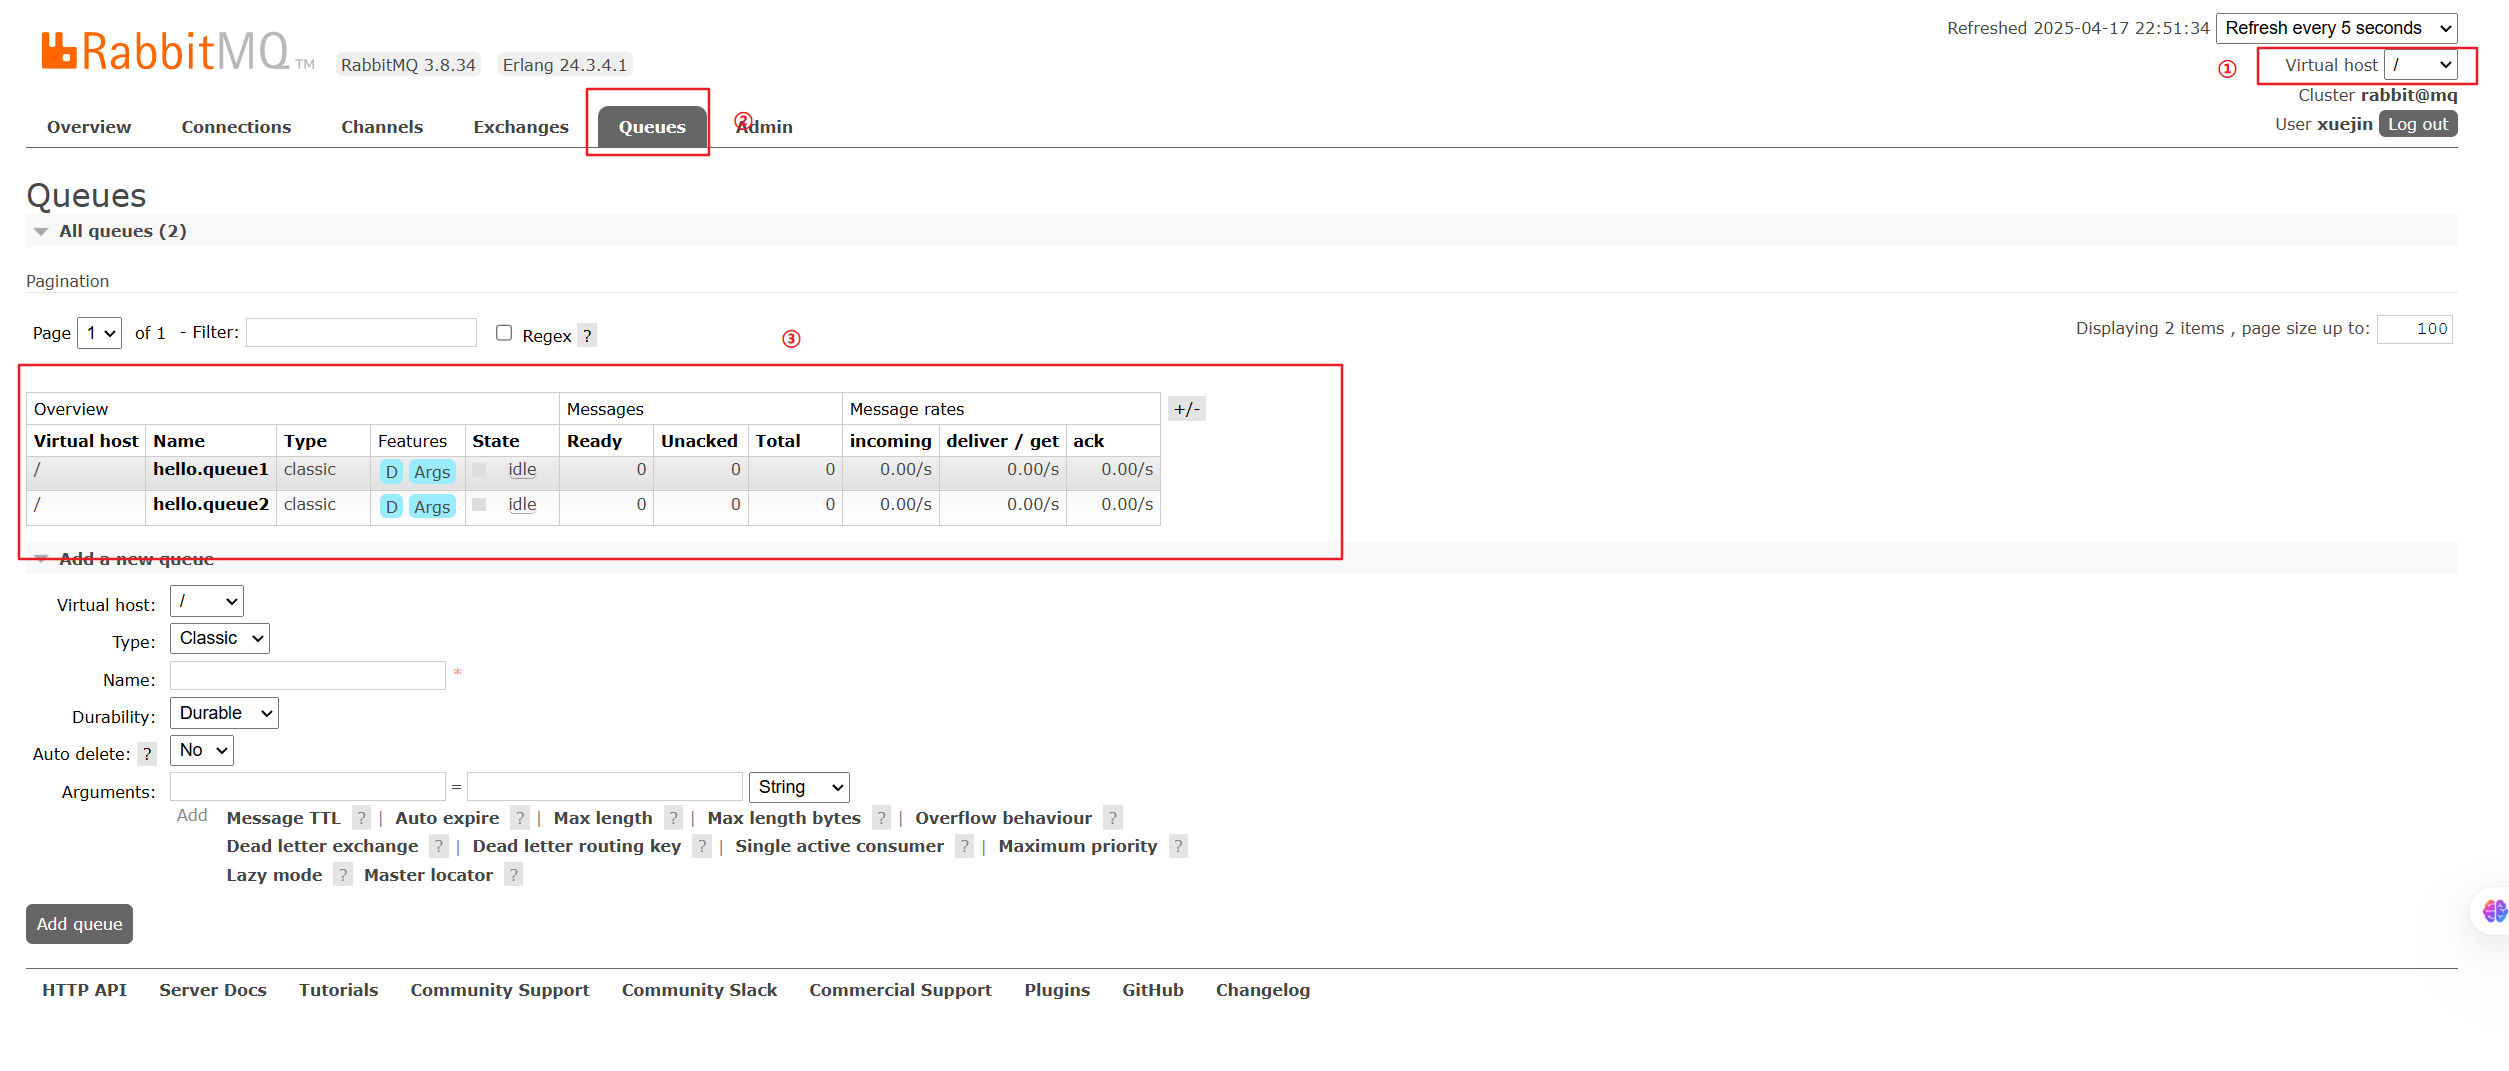The height and width of the screenshot is (1071, 2509).
Task: Click the D feature badge of hello.queue1
Action: [x=391, y=472]
